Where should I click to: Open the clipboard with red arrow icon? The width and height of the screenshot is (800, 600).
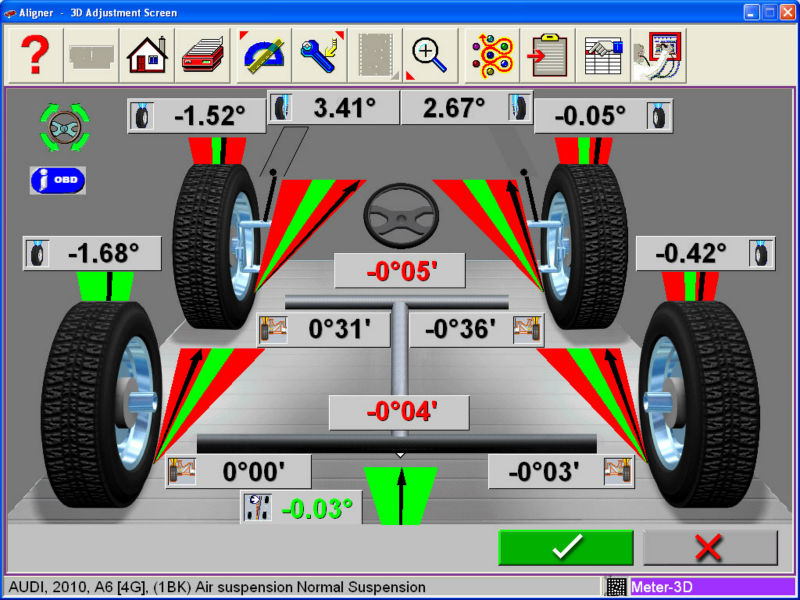[548, 56]
